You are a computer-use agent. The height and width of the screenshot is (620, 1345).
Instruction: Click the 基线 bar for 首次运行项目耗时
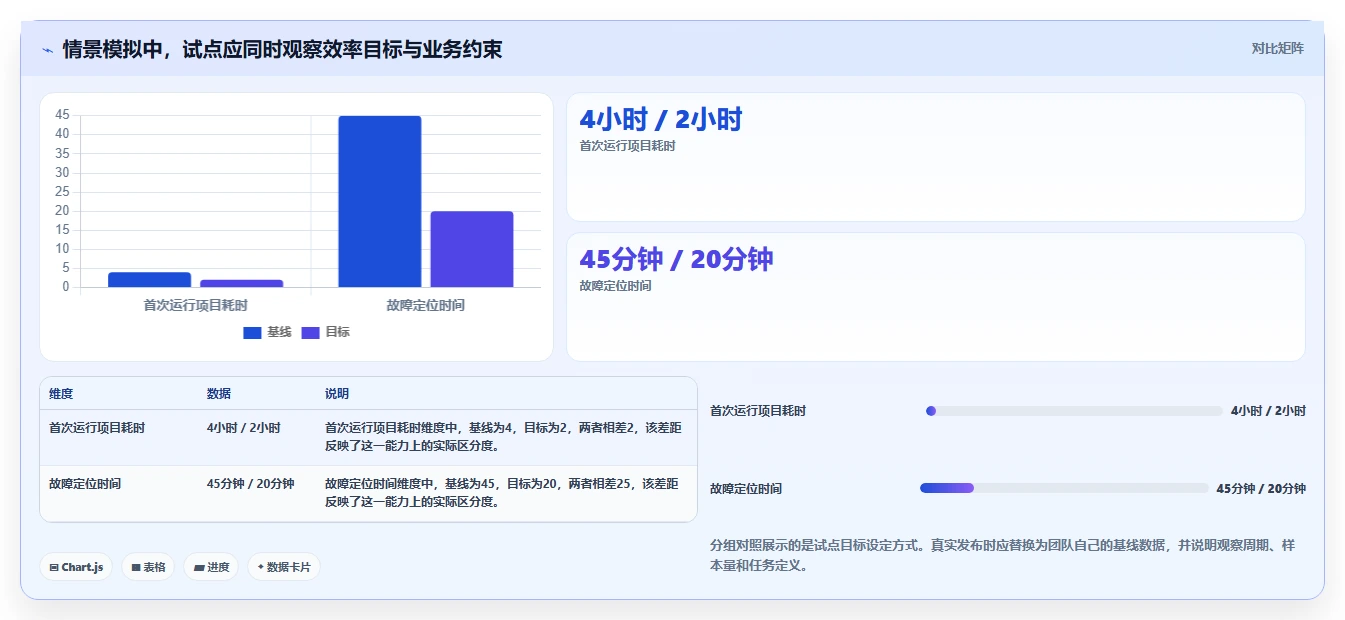click(149, 280)
